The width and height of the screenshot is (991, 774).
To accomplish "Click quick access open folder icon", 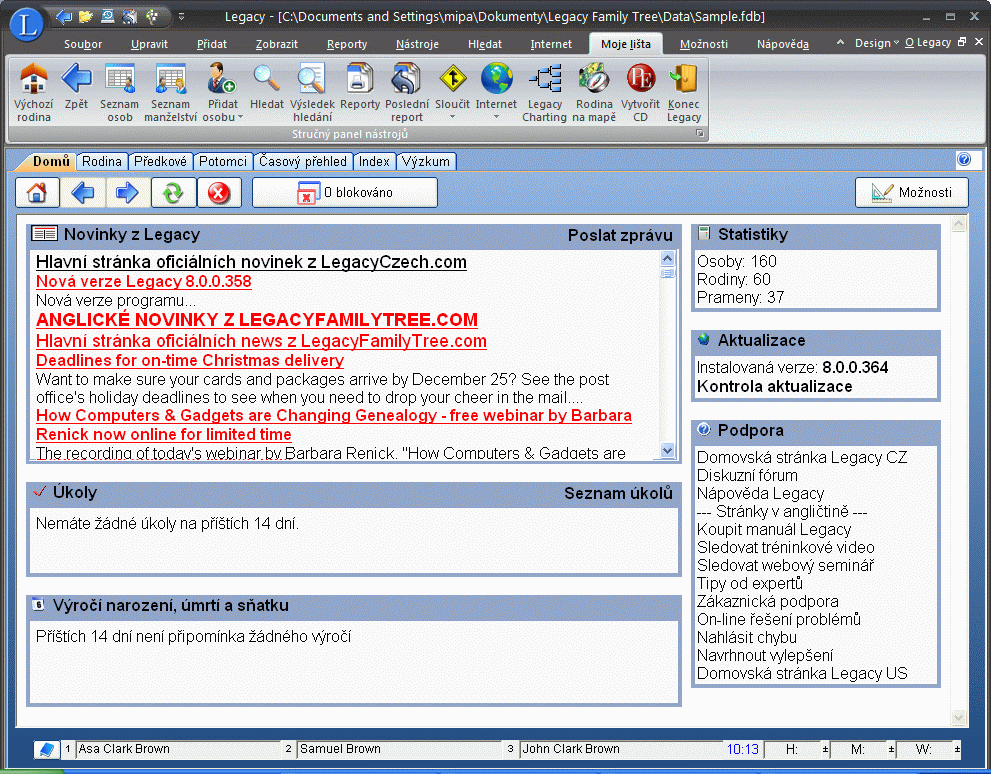I will click(x=85, y=16).
